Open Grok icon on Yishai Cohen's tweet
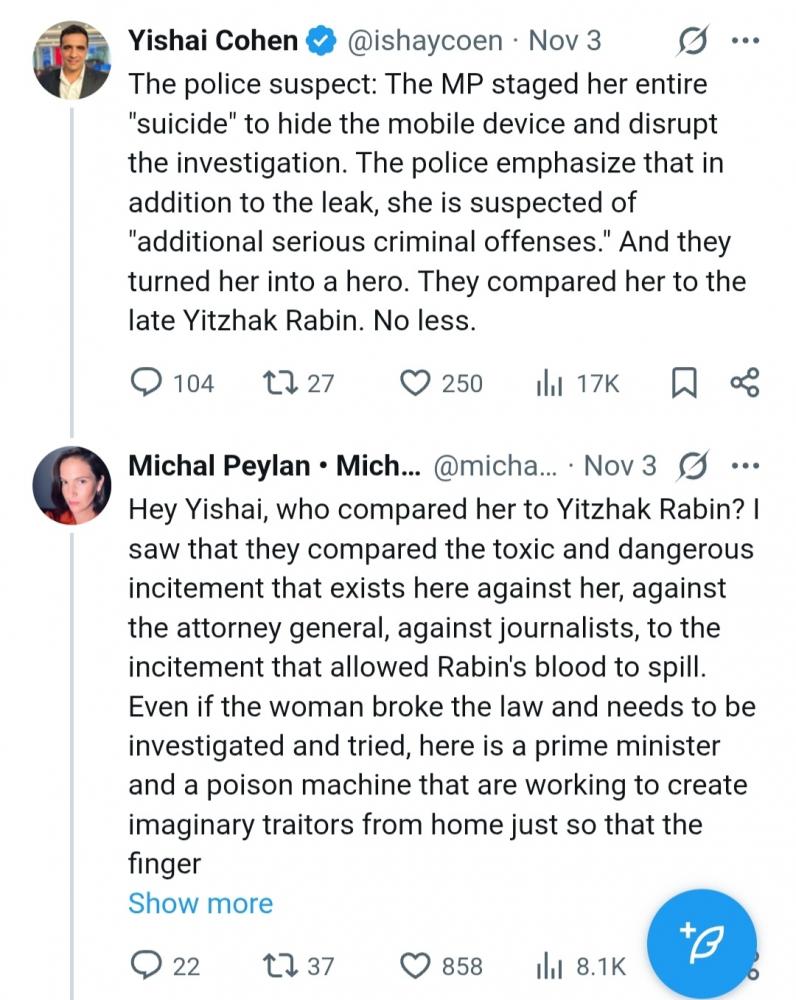796x1000 pixels. (x=690, y=42)
